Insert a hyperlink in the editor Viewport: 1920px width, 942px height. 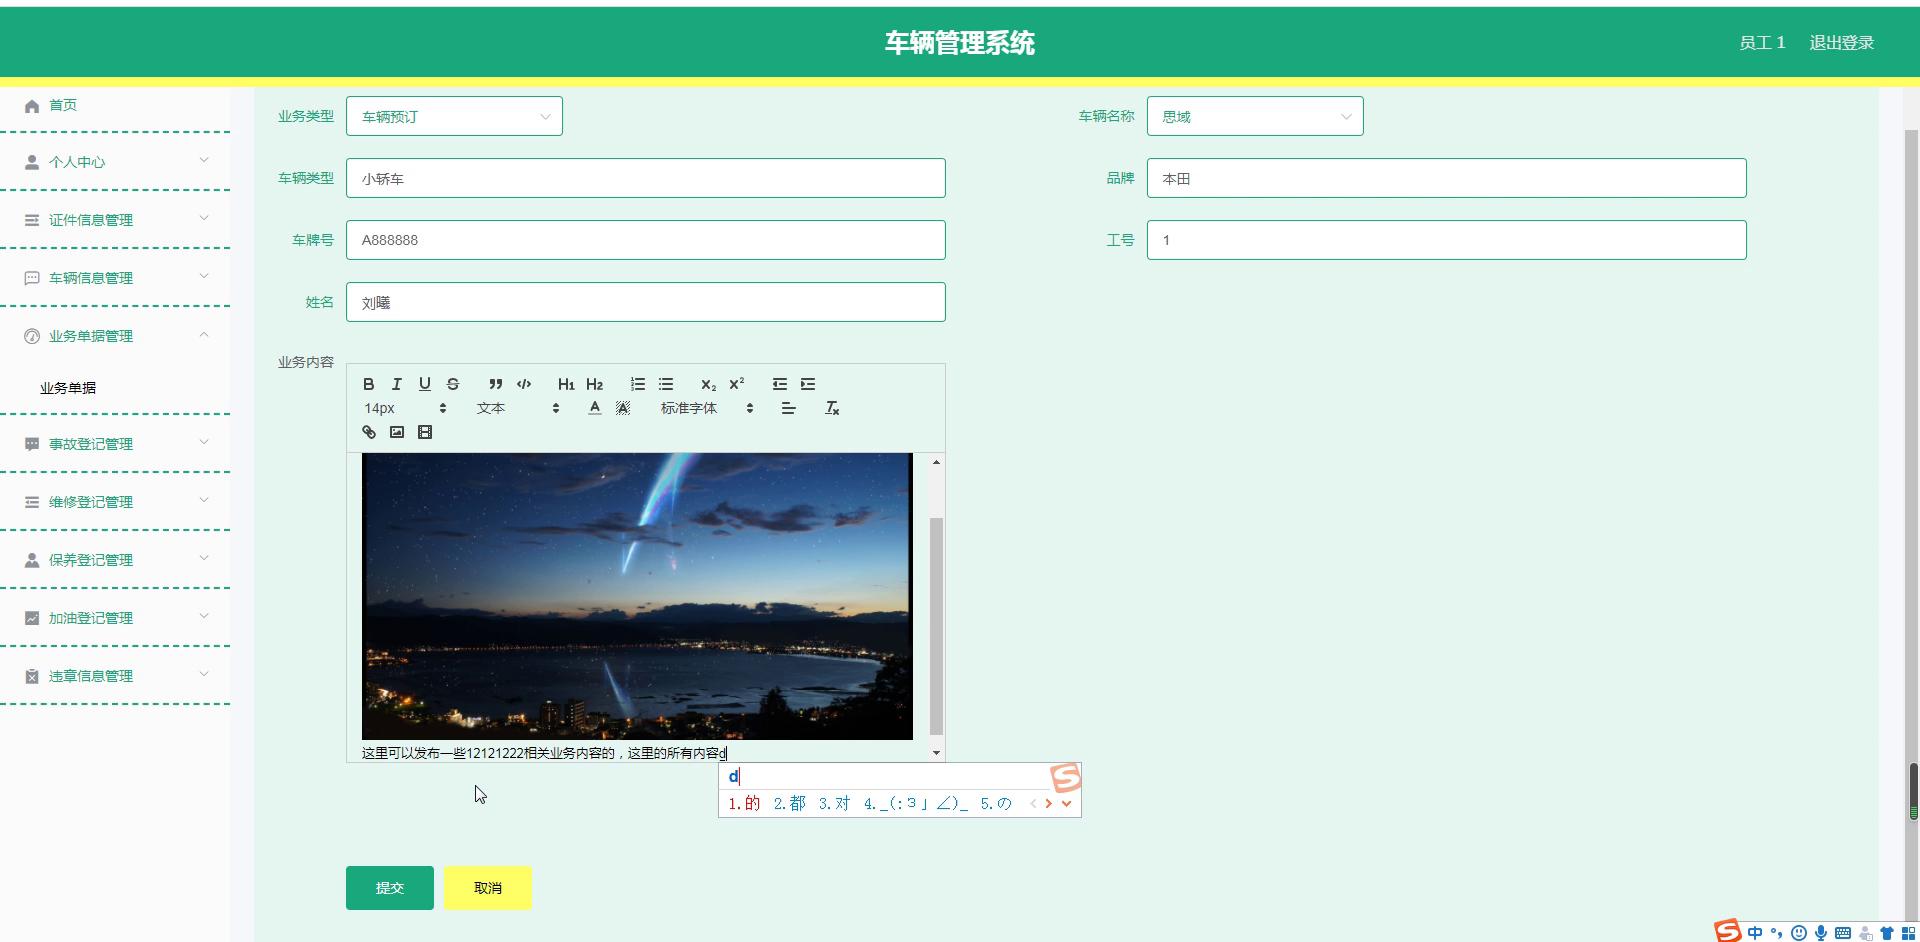click(369, 432)
